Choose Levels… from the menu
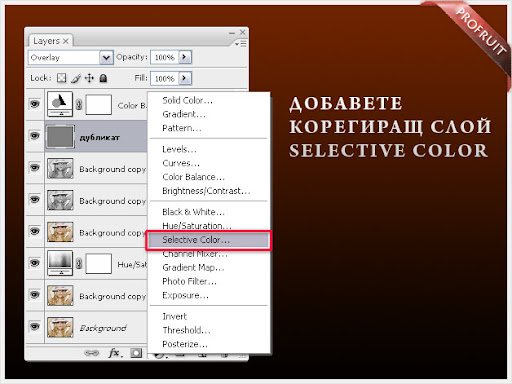Viewport: 512px width, 384px height. [179, 149]
